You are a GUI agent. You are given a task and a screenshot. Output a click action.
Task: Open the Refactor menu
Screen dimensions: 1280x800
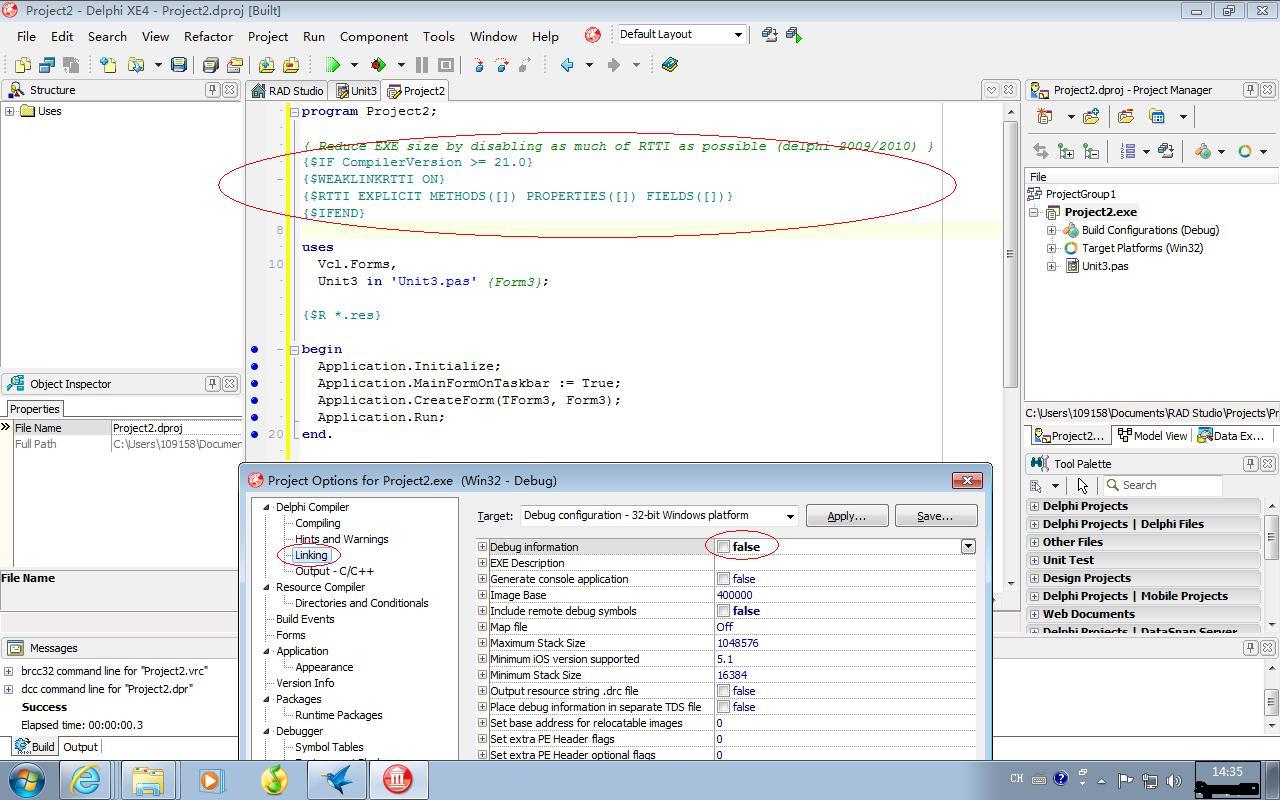tap(208, 36)
